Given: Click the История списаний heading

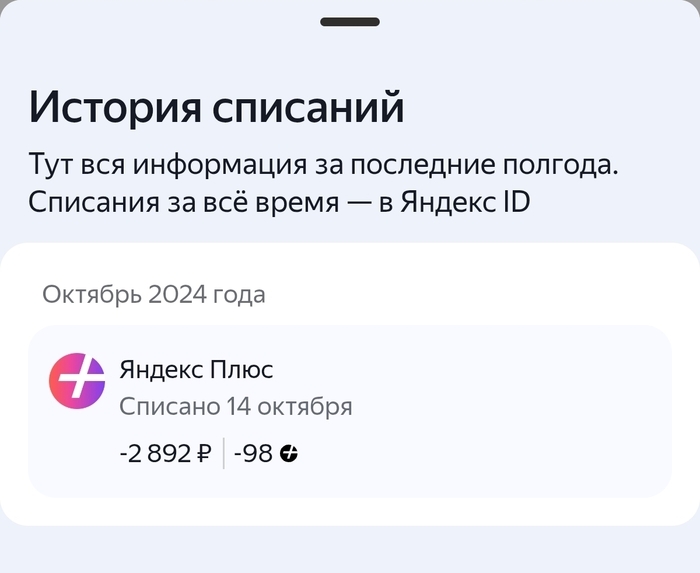Looking at the screenshot, I should [216, 106].
